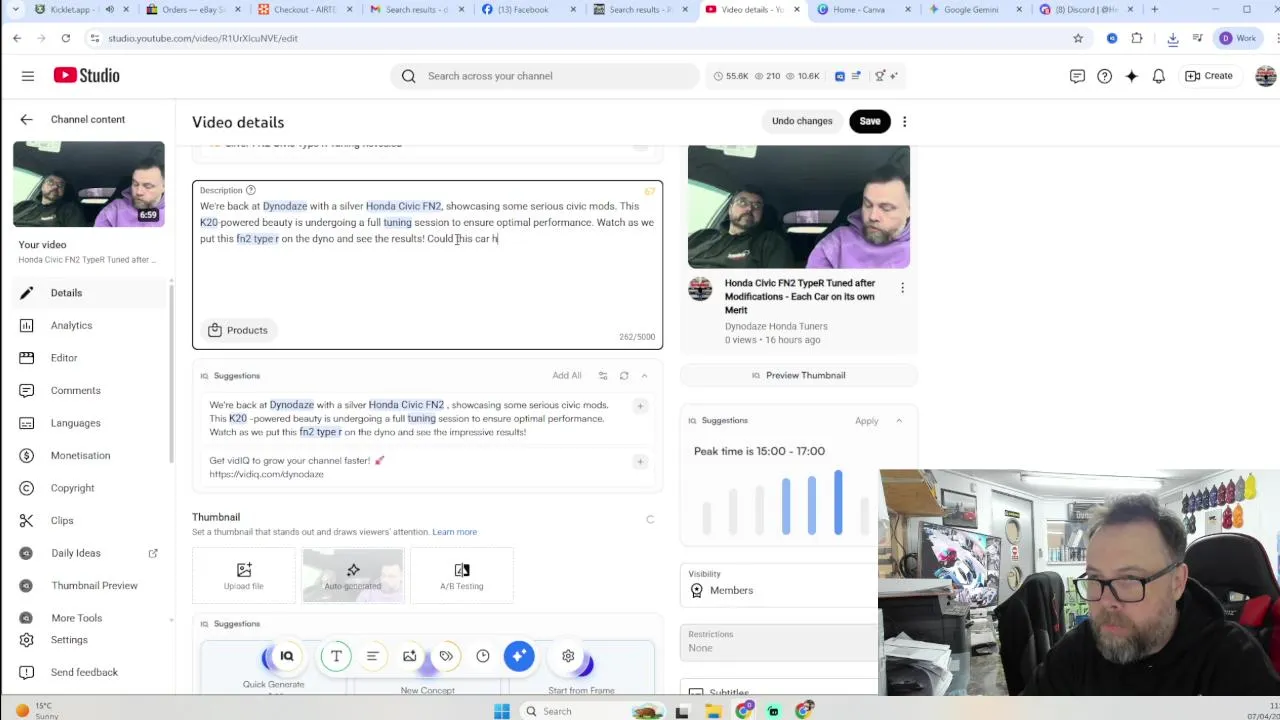Viewport: 1280px width, 720px height.
Task: Click the Clips scissors item
Action: click(x=62, y=520)
